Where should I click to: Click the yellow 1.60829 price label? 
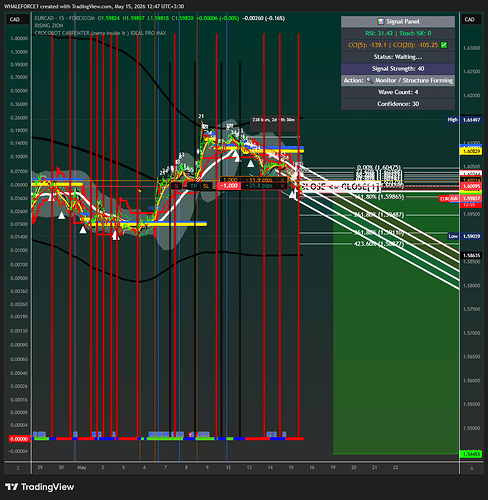pos(471,151)
